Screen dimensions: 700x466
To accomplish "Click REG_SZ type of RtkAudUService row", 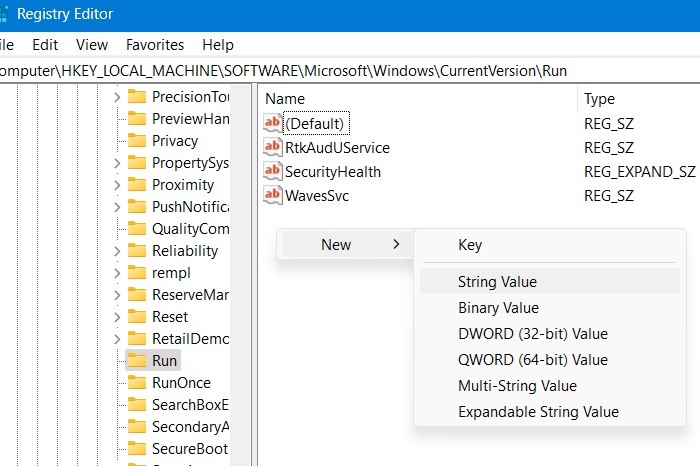I will (609, 147).
